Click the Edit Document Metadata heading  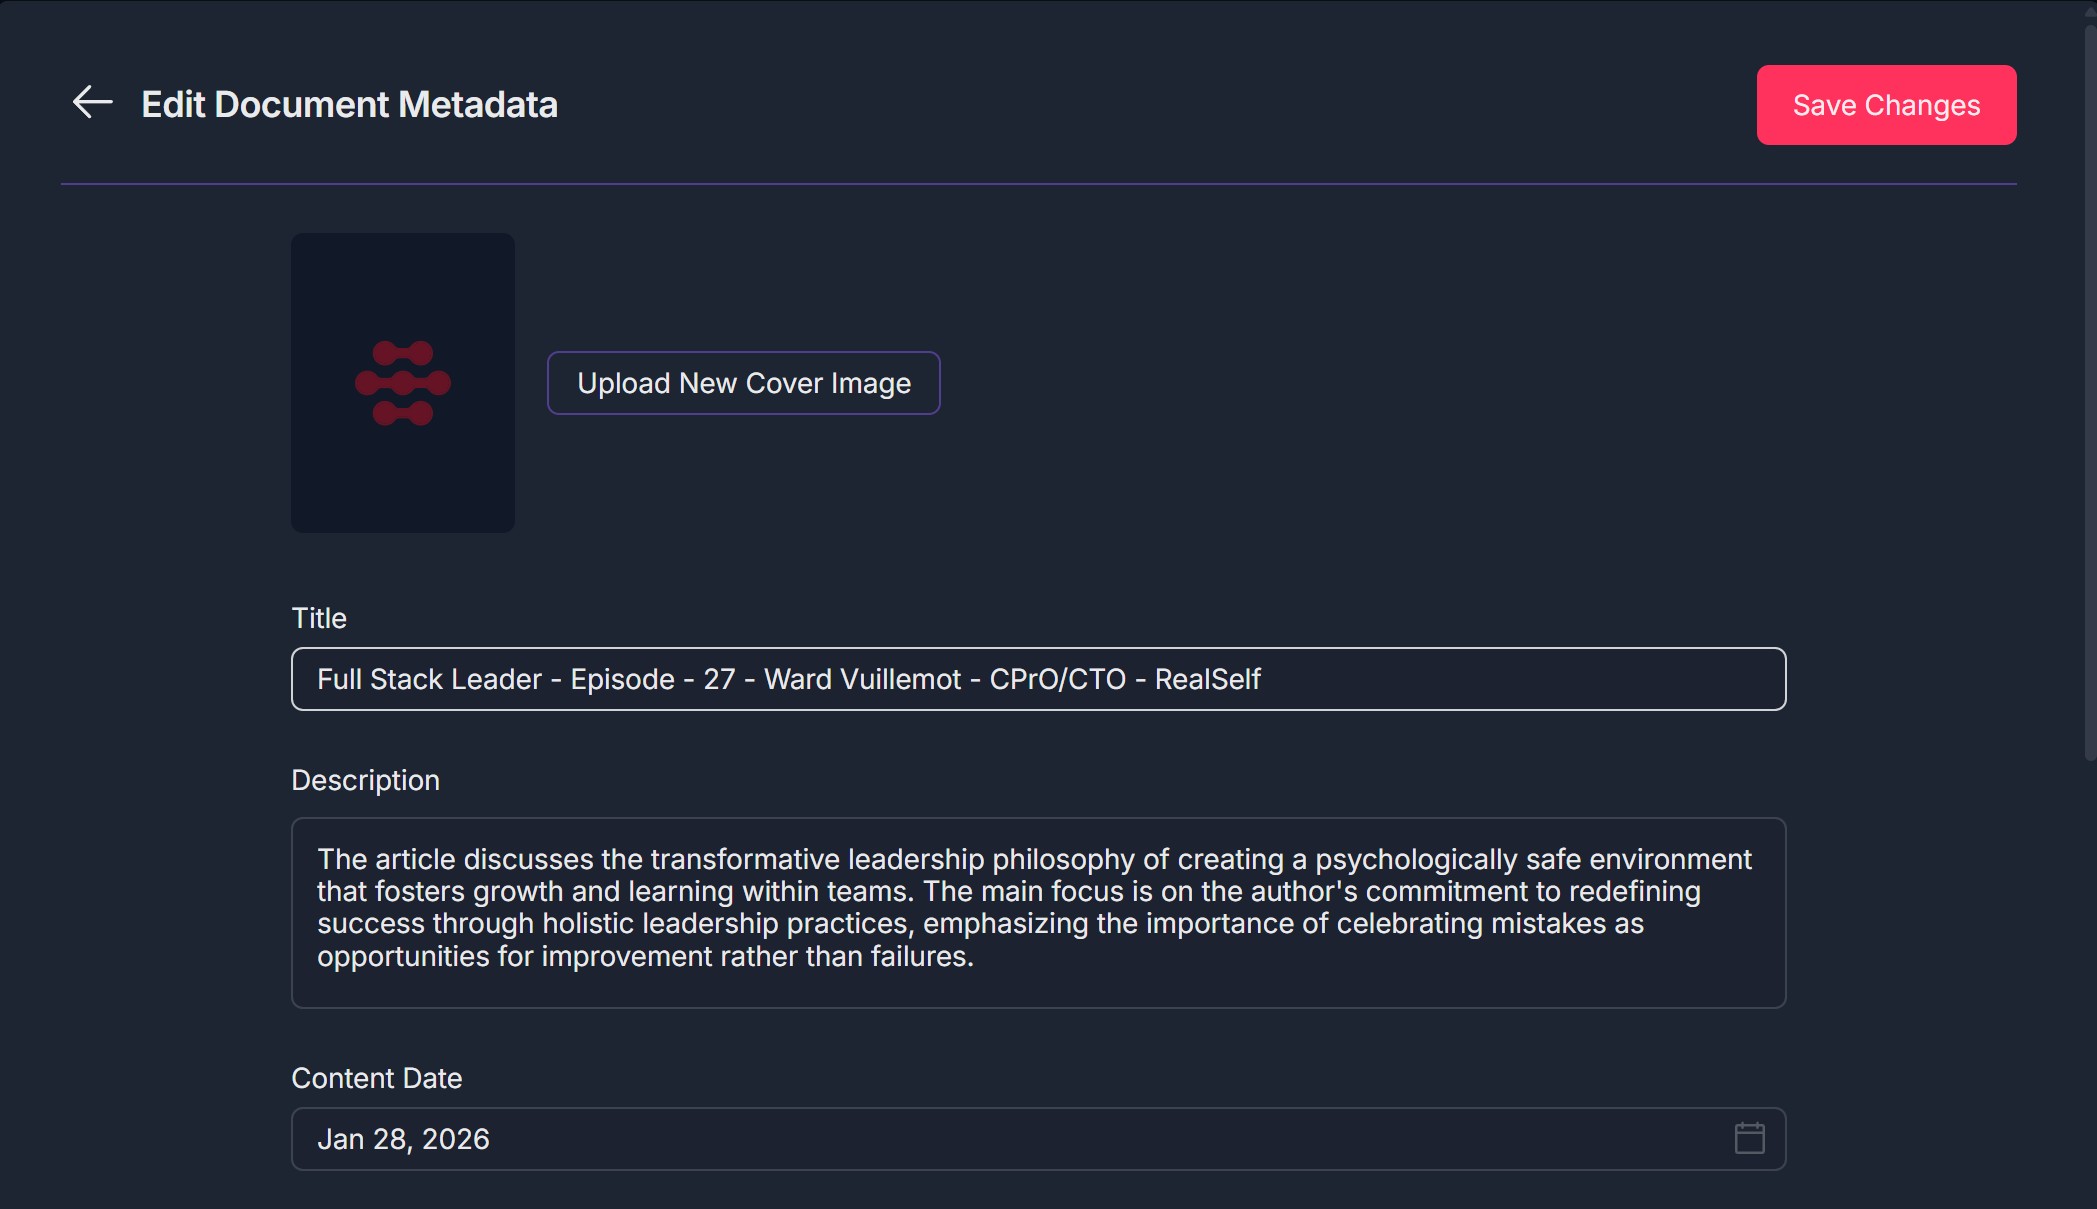(x=349, y=105)
